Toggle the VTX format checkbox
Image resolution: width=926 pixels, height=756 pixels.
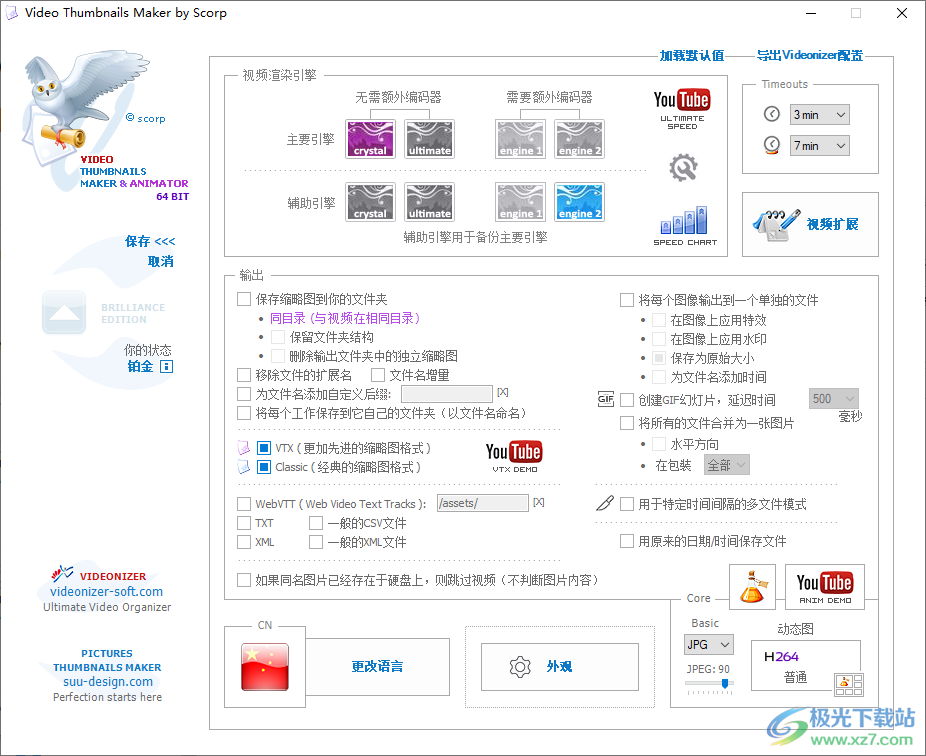264,448
